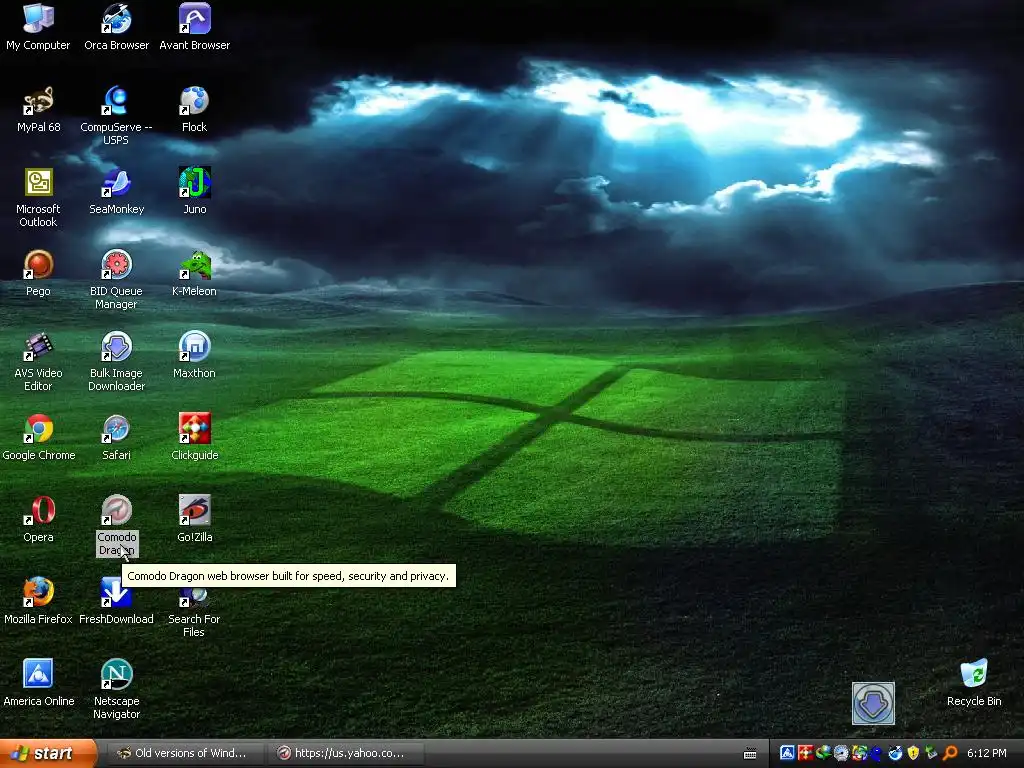Click the orange magnifier tray icon
1024x768 pixels.
(x=950, y=753)
